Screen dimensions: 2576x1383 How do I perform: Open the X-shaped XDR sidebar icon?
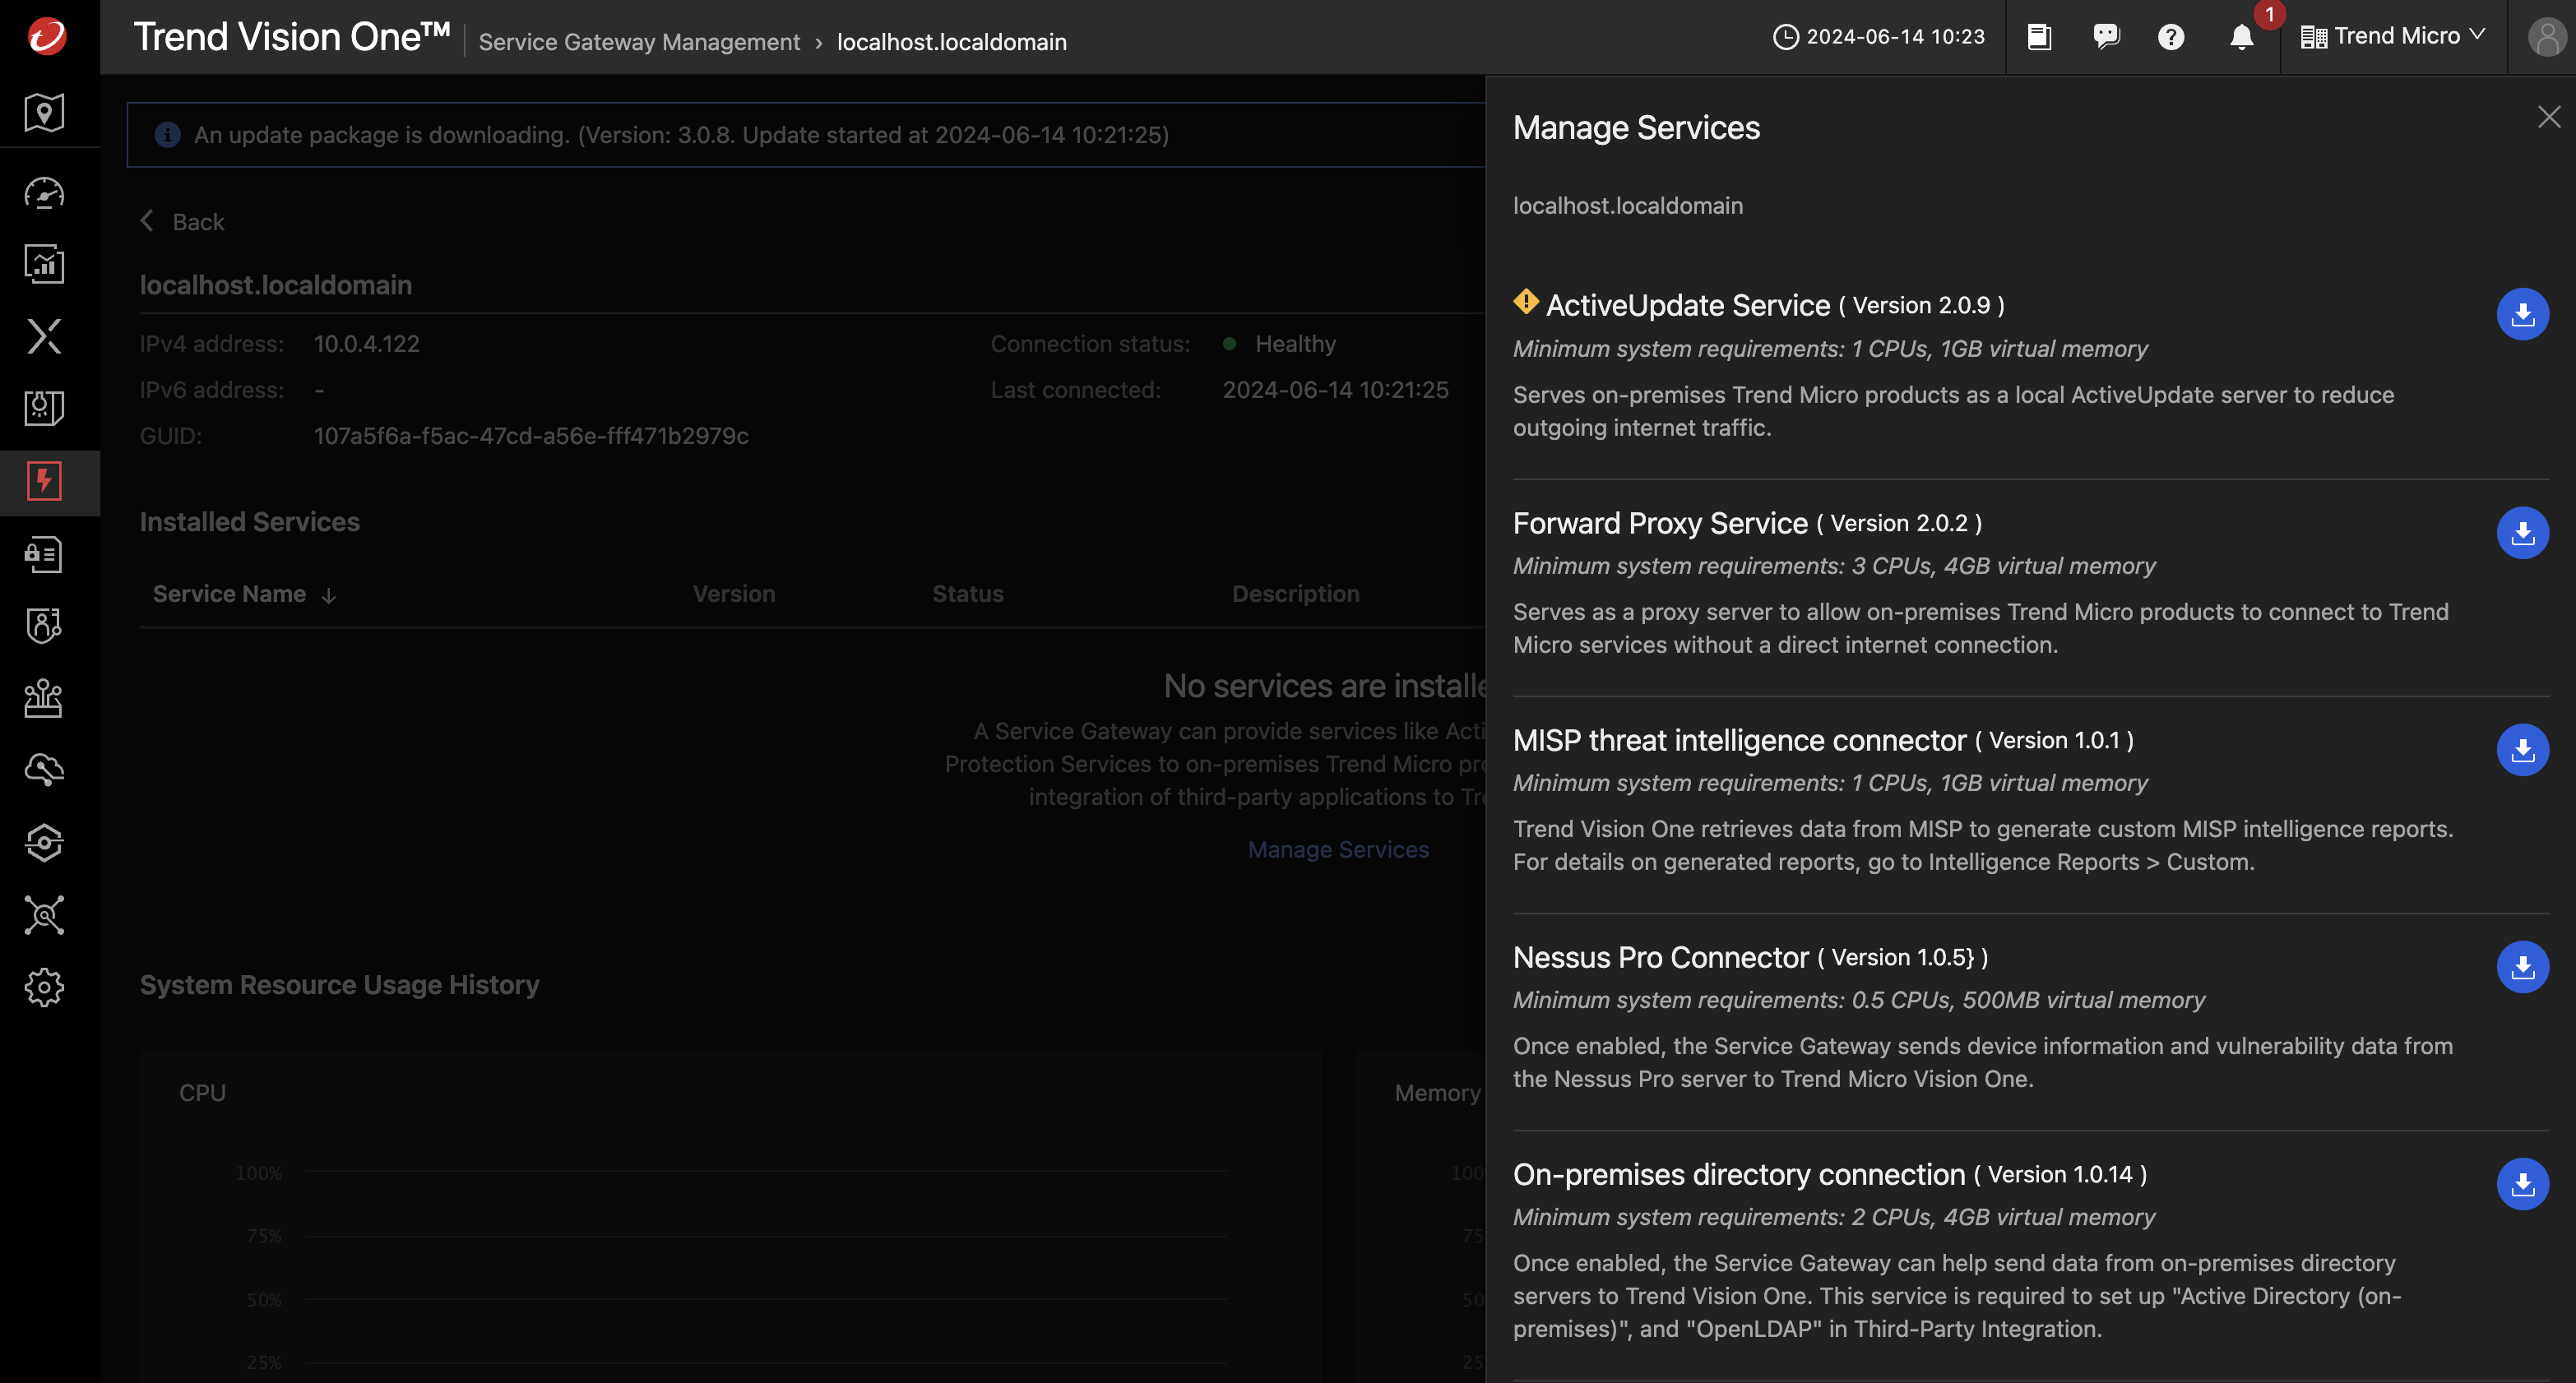(44, 336)
